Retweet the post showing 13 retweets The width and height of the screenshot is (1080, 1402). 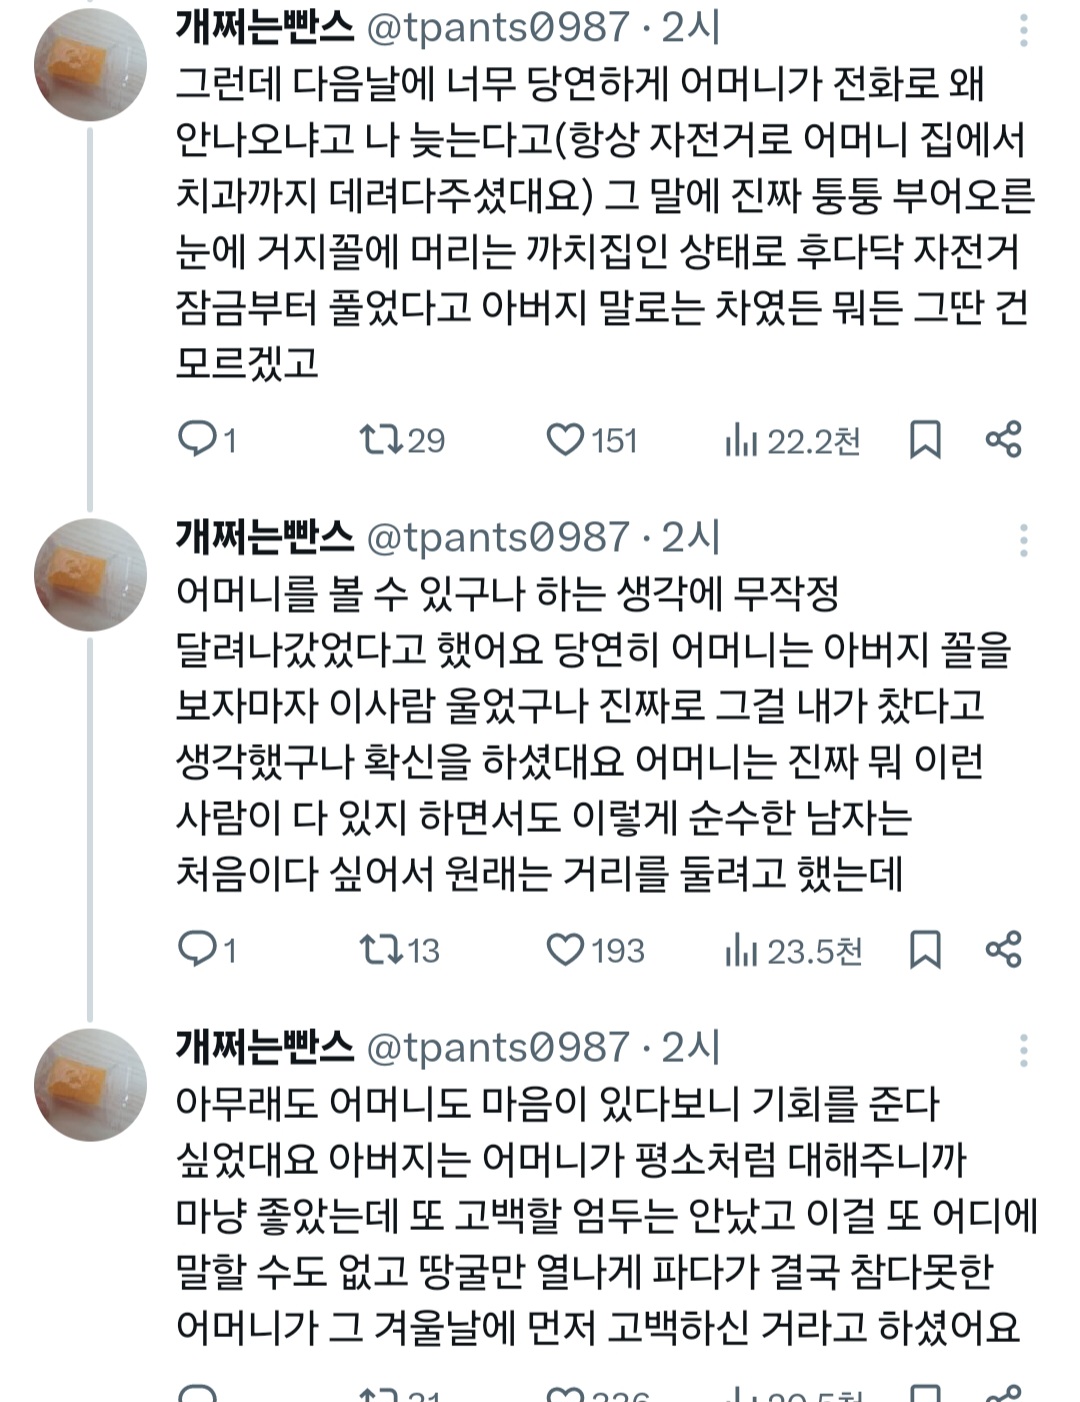click(381, 949)
